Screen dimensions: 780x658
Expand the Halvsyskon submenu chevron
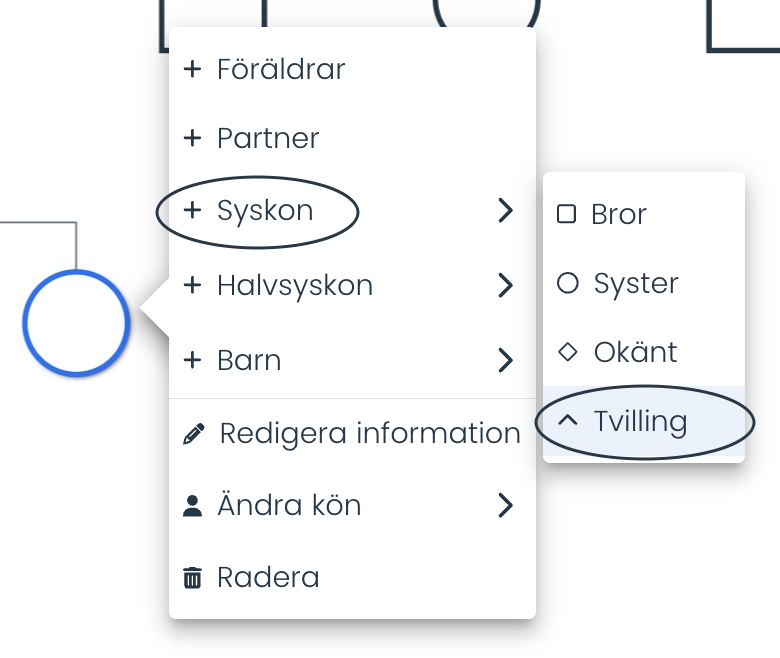pos(505,285)
